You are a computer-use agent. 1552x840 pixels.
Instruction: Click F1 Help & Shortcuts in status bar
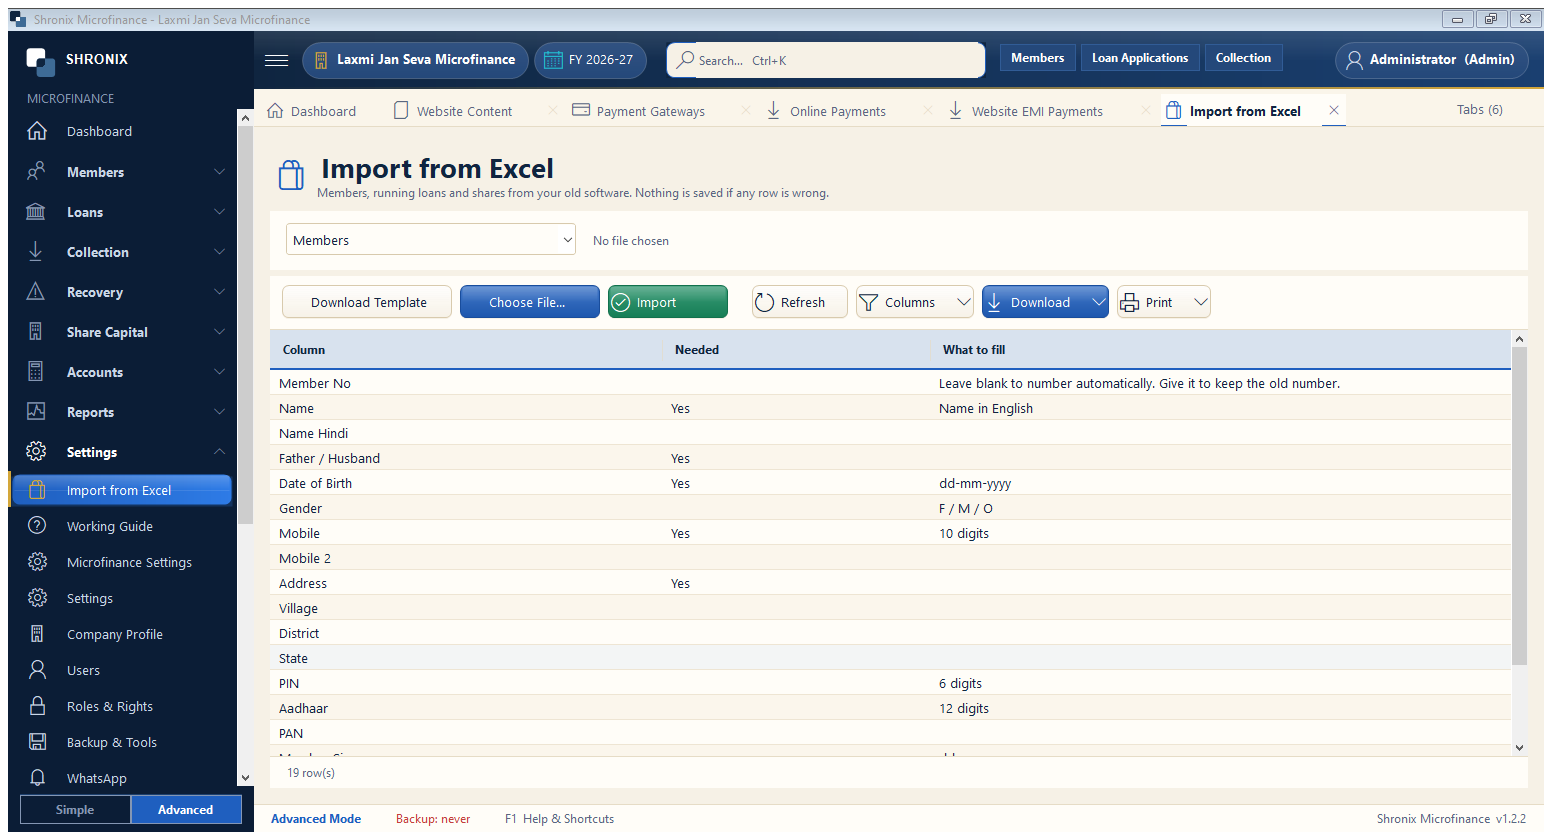point(559,819)
